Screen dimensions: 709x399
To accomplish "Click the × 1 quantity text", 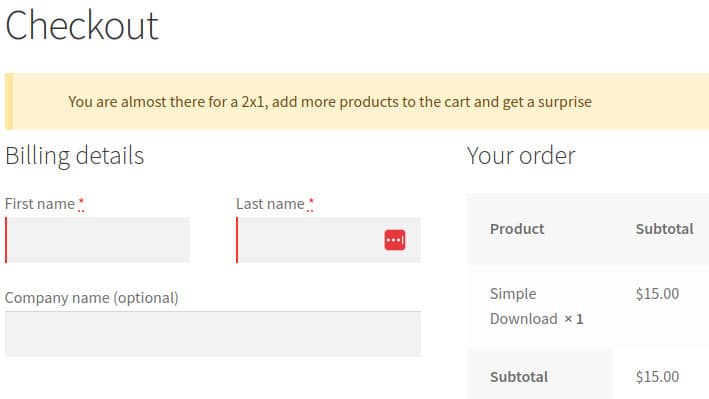I will click(x=574, y=319).
